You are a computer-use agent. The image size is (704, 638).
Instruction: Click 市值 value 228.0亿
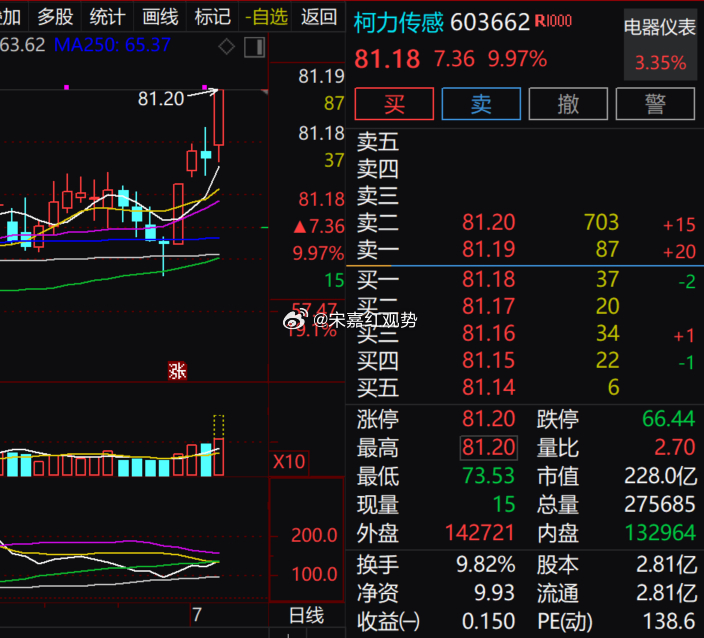(x=660, y=476)
